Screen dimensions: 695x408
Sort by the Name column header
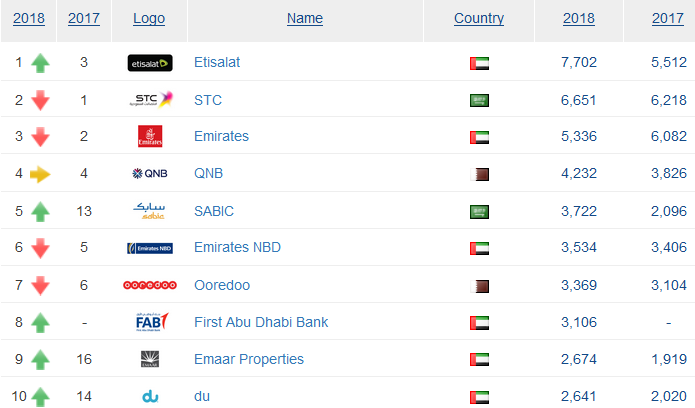pyautogui.click(x=305, y=18)
